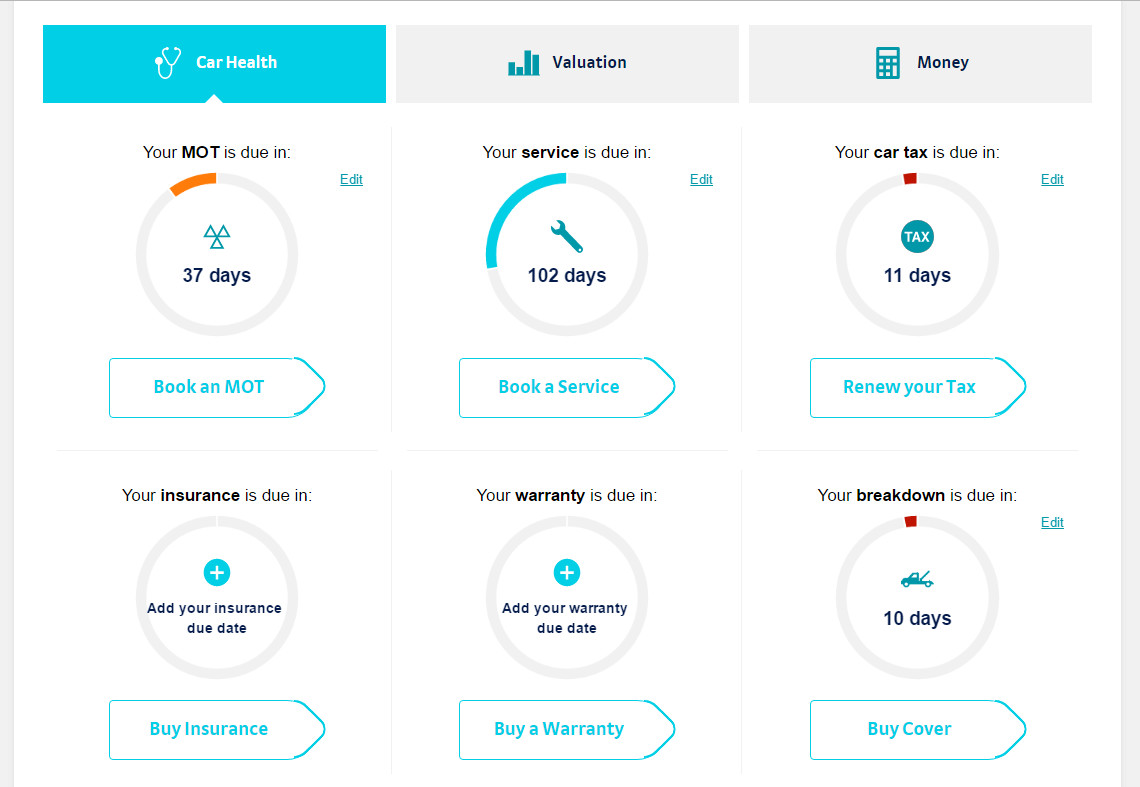Click the teal TAX badge icon
The width and height of the screenshot is (1140, 787).
[x=917, y=237]
